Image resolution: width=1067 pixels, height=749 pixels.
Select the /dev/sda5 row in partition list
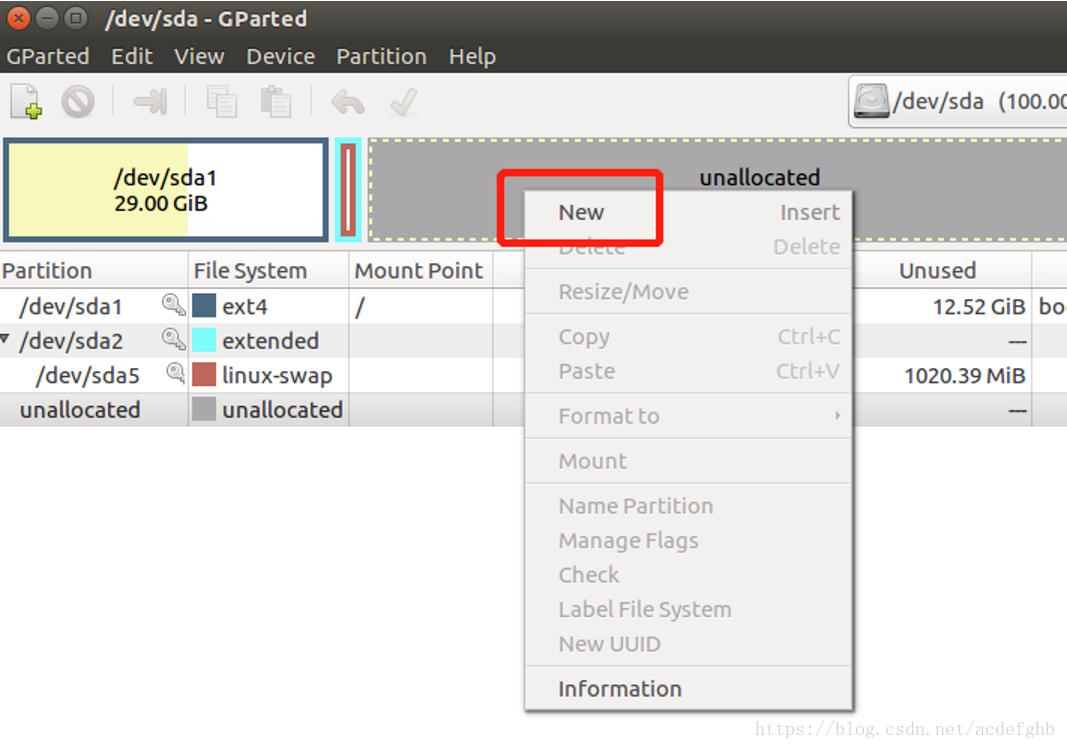[534, 375]
